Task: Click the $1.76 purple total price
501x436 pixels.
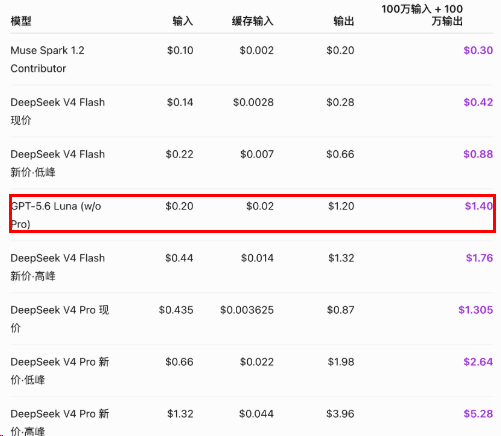Action: tap(479, 258)
